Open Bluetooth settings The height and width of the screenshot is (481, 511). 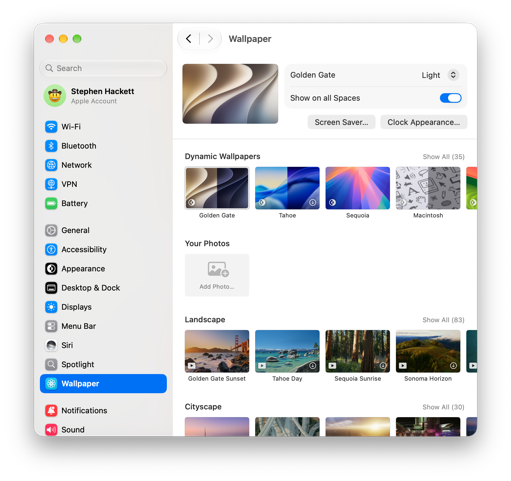[103, 146]
